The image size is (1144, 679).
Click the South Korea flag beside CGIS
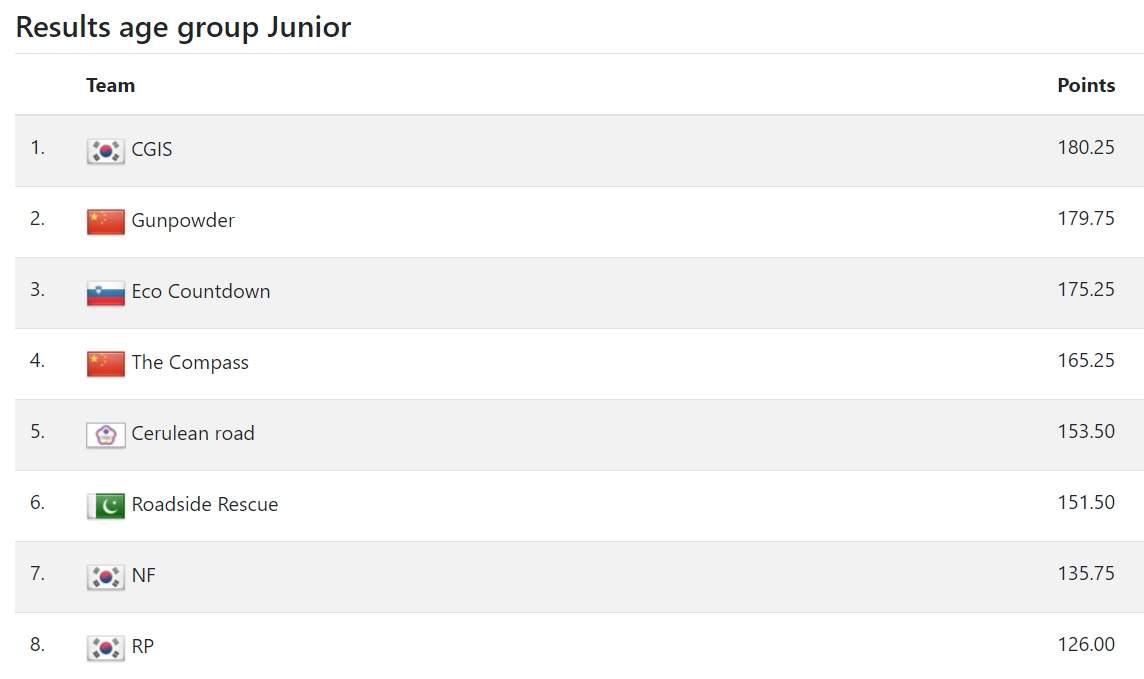(106, 151)
